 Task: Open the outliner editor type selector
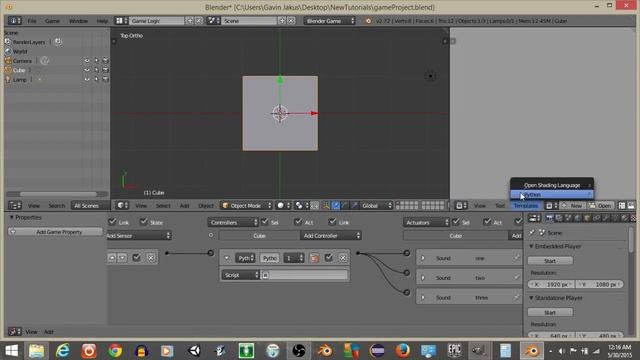click(15, 206)
